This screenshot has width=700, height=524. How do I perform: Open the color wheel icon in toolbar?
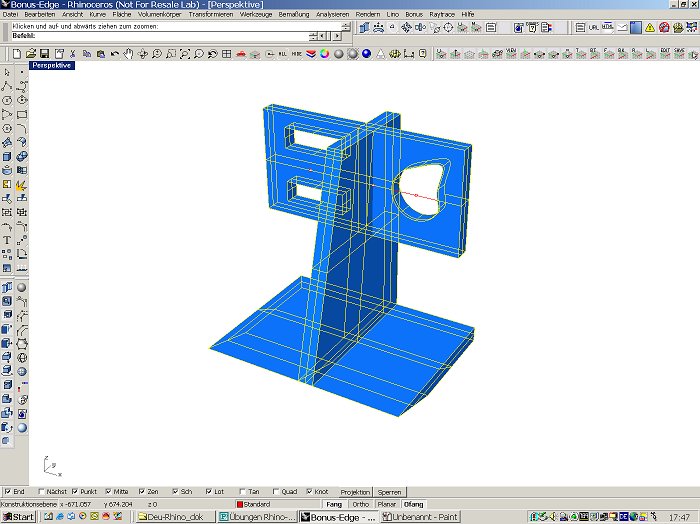pos(324,53)
